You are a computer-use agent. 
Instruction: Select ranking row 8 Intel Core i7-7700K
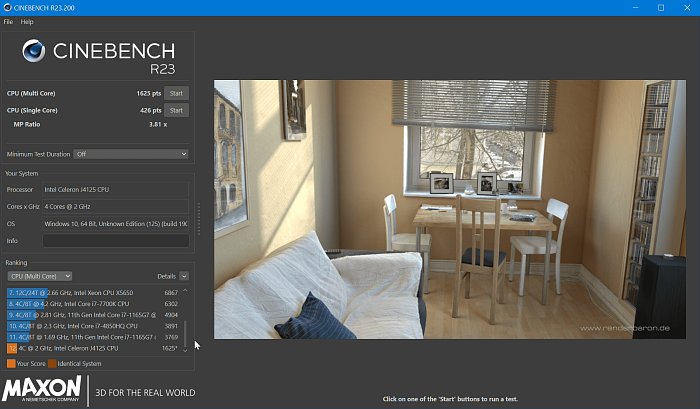click(x=93, y=304)
